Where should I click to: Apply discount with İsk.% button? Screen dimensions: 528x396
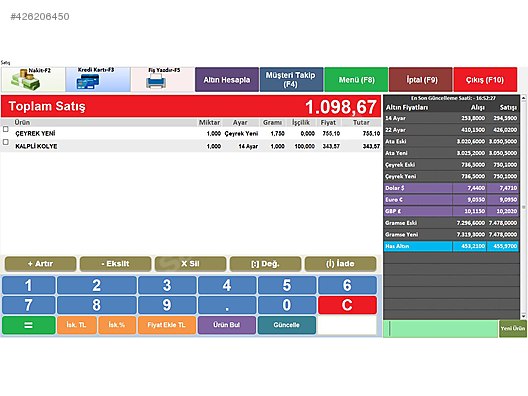coord(117,325)
